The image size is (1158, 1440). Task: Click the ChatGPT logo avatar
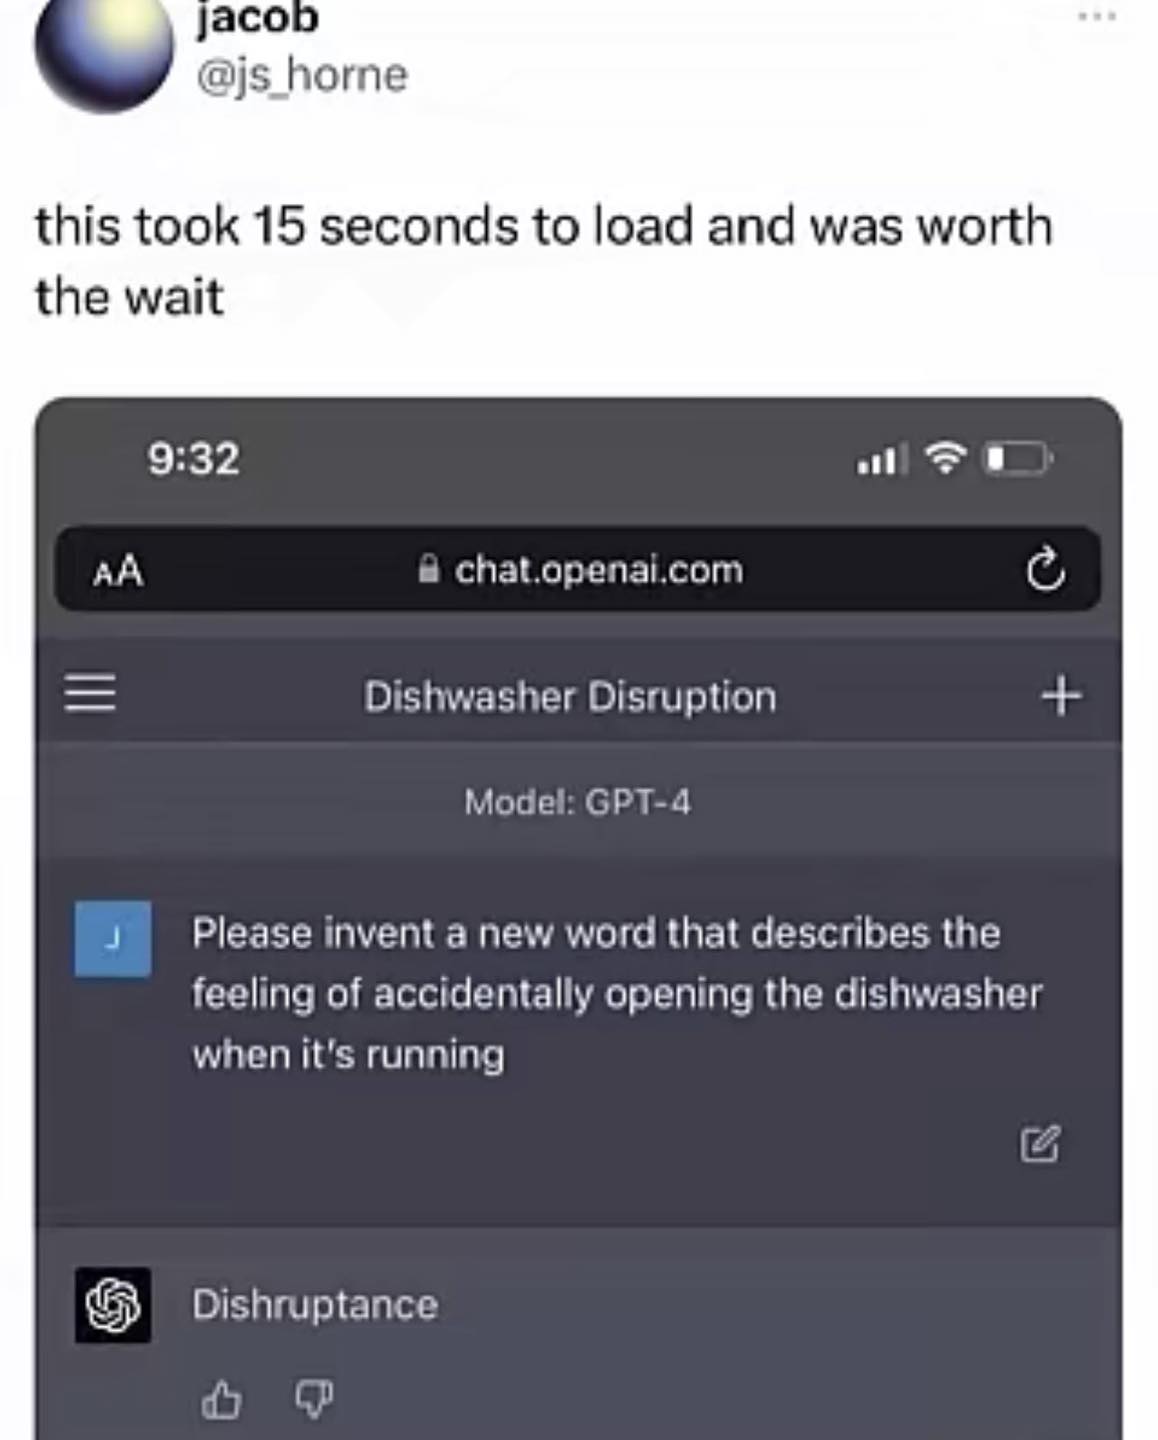point(113,1305)
